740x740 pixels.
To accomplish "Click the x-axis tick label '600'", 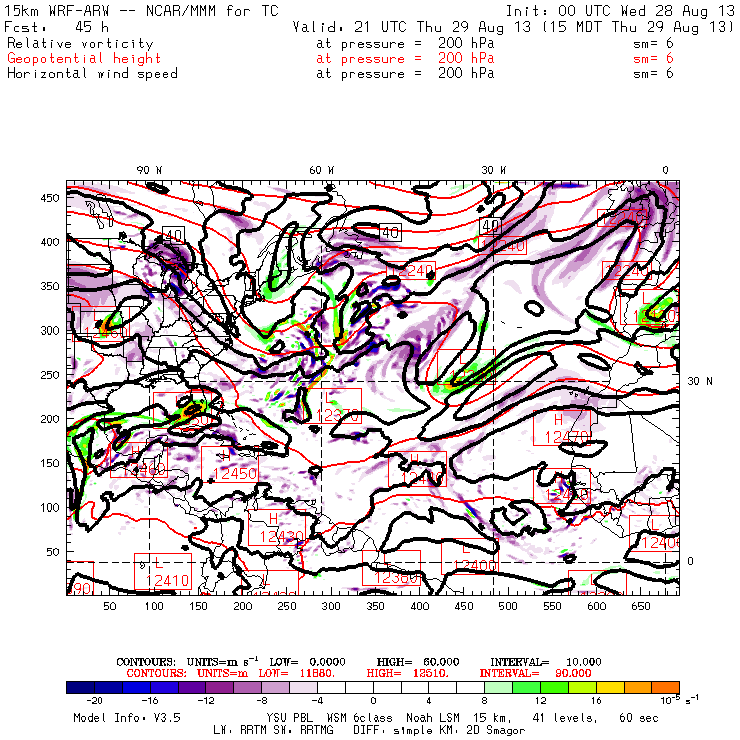I will click(597, 606).
